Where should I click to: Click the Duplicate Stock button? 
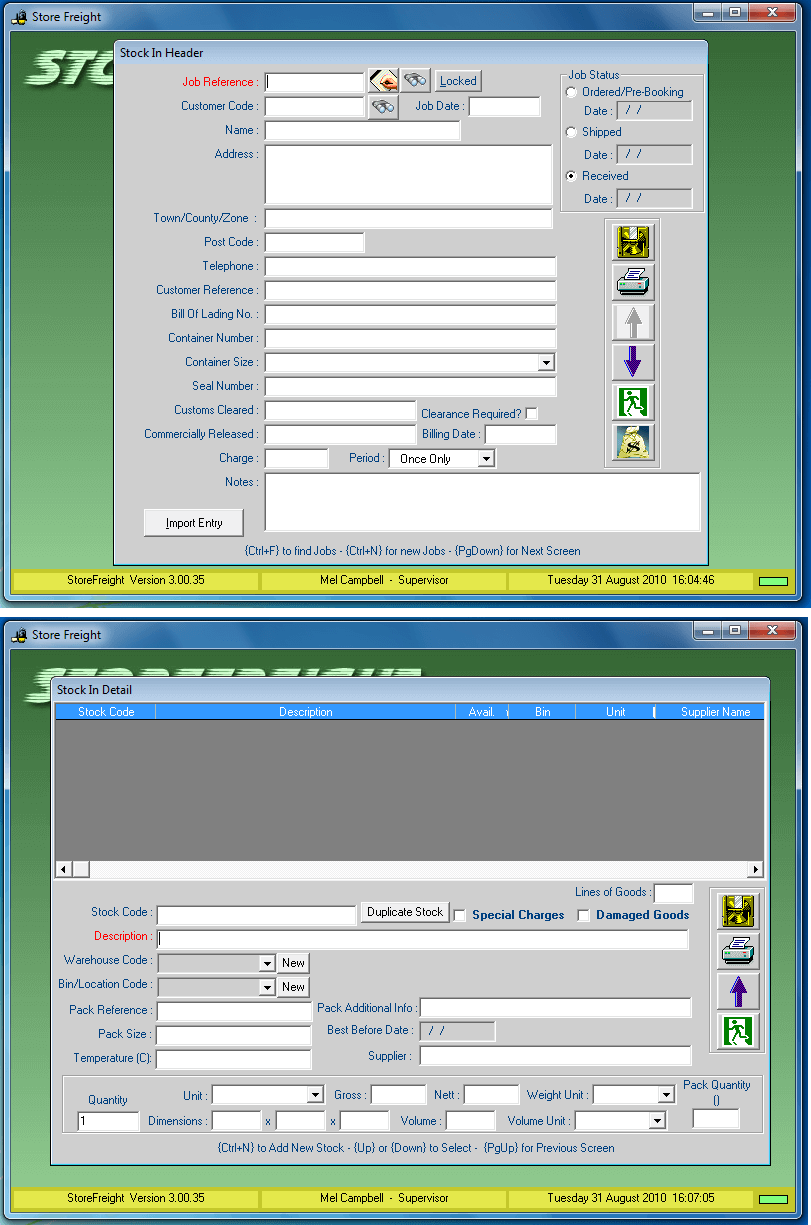click(405, 912)
